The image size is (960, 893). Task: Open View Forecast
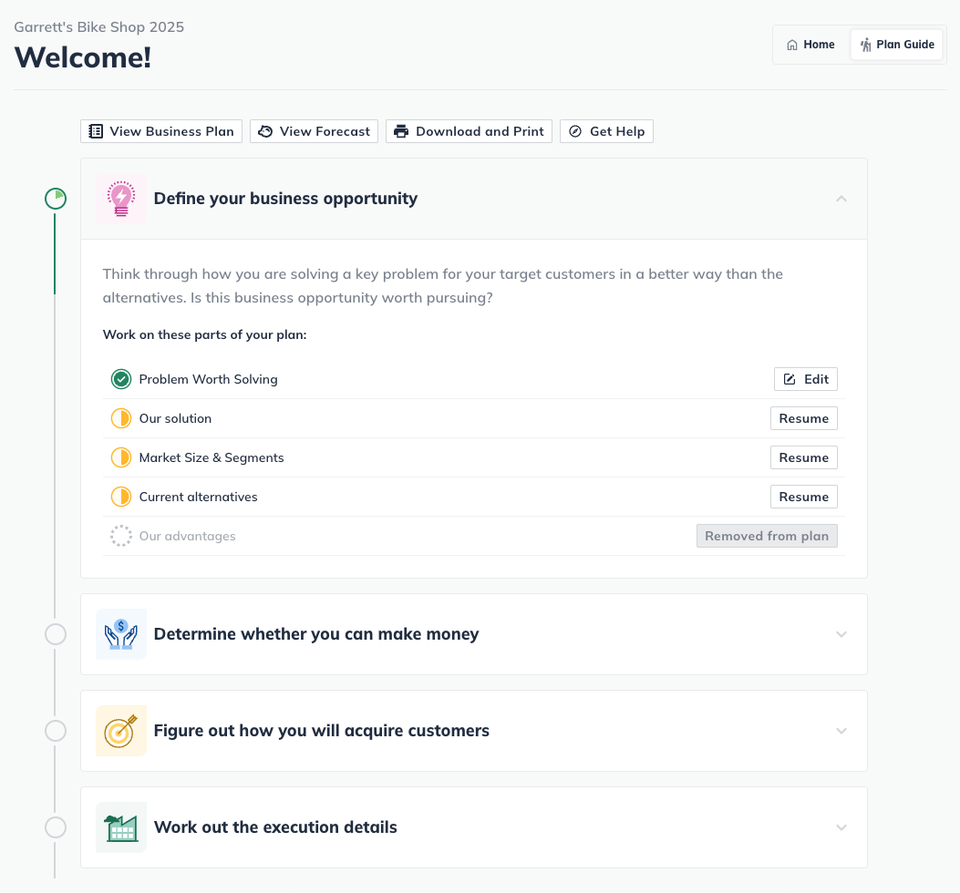pos(314,132)
